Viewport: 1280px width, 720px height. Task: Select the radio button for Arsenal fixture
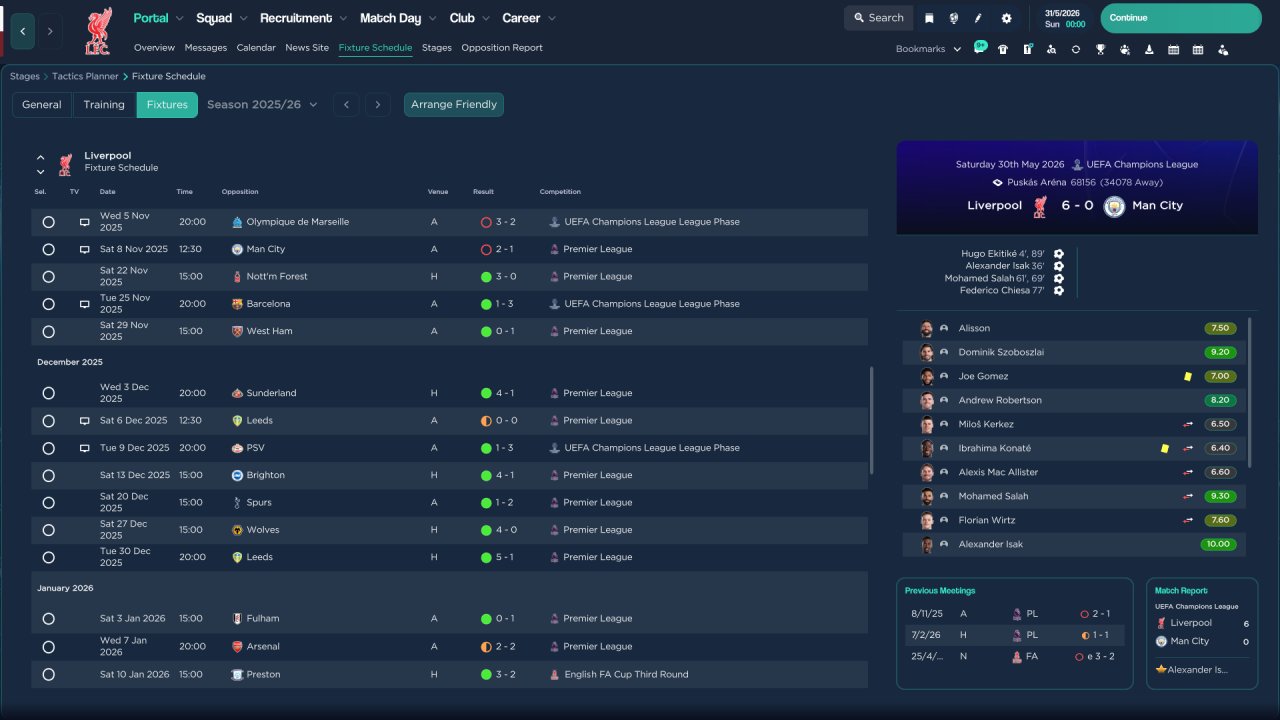48,647
